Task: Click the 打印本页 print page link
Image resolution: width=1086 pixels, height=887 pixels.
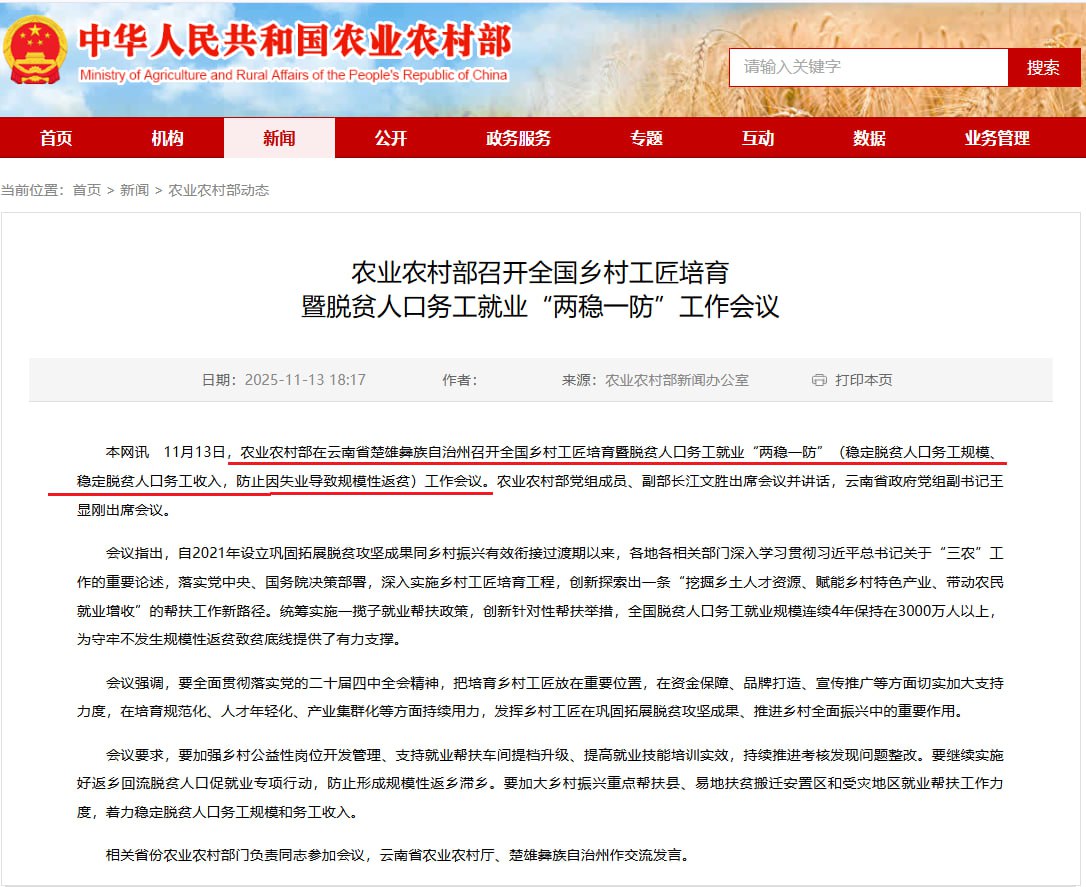Action: [863, 380]
